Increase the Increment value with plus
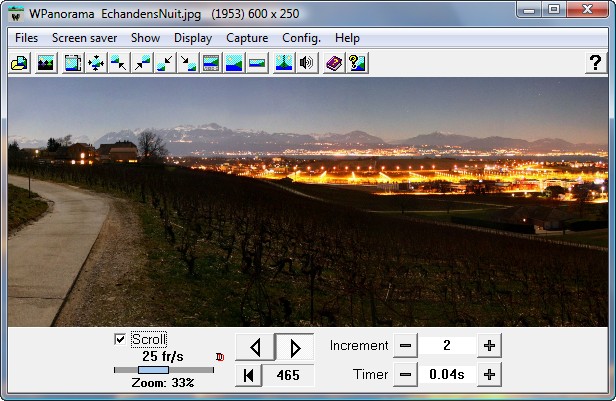616x401 pixels. click(489, 346)
